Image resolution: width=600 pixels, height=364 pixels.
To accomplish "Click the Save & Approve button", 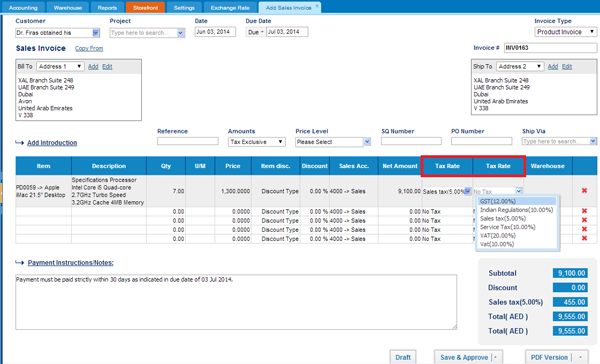I will 464,357.
